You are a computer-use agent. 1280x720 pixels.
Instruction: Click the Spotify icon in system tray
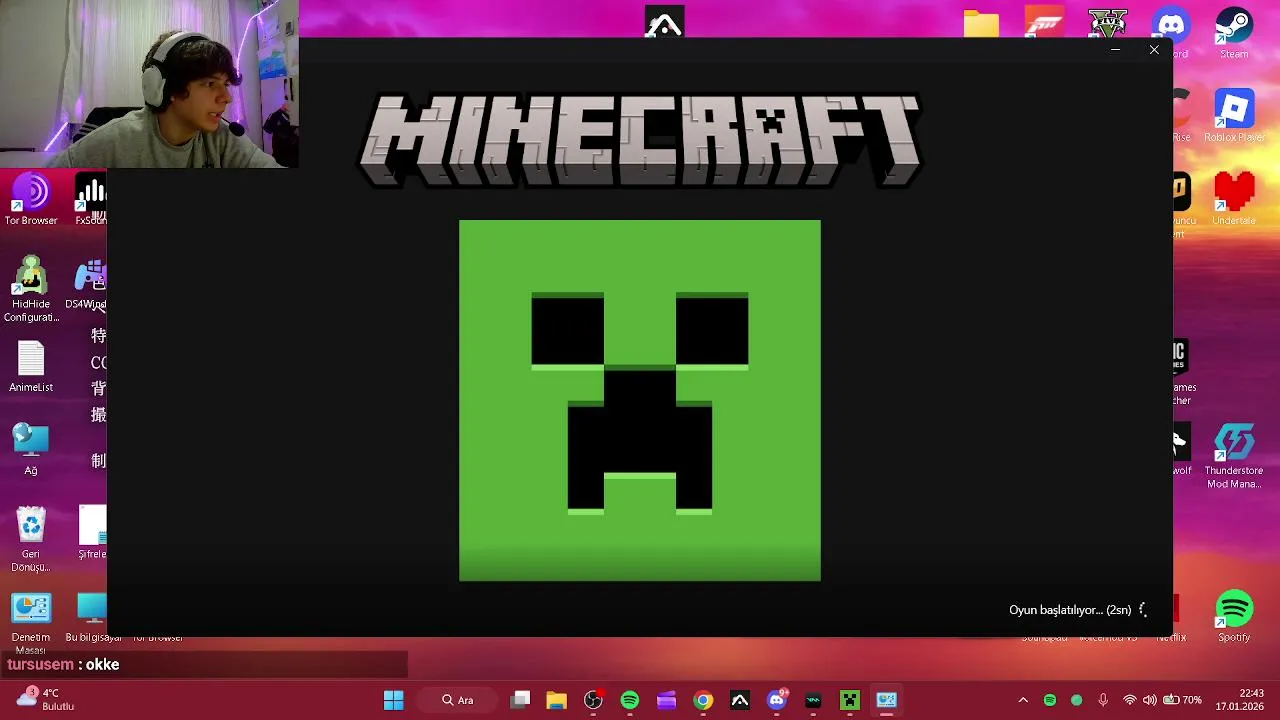click(1050, 700)
